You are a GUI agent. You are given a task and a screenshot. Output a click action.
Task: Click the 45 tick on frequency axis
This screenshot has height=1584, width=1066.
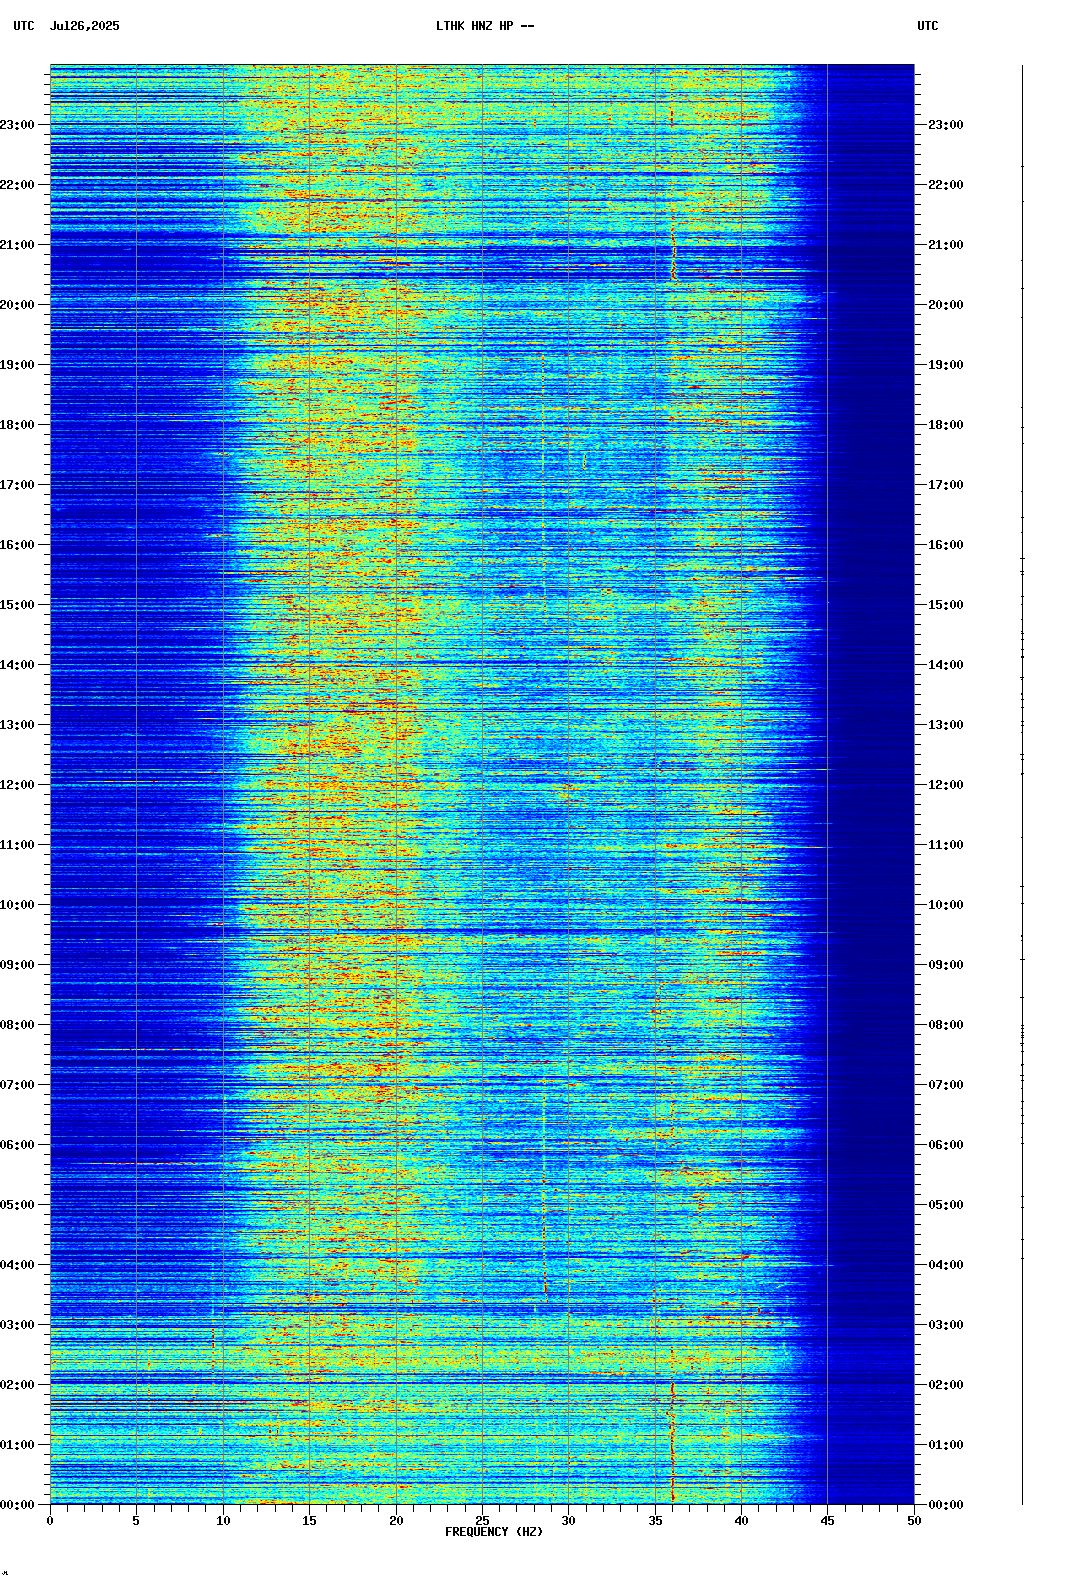[x=828, y=1521]
